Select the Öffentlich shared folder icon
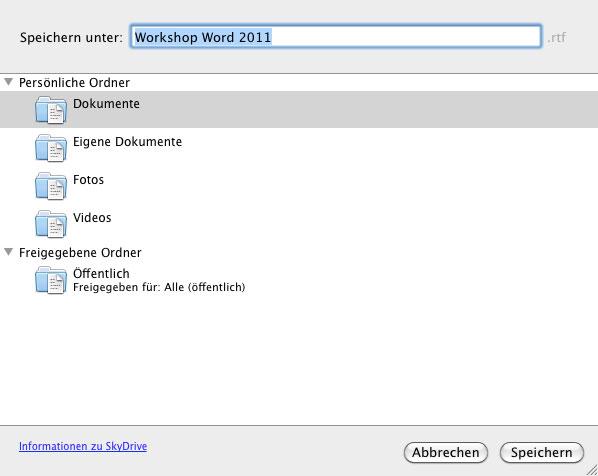 point(51,280)
